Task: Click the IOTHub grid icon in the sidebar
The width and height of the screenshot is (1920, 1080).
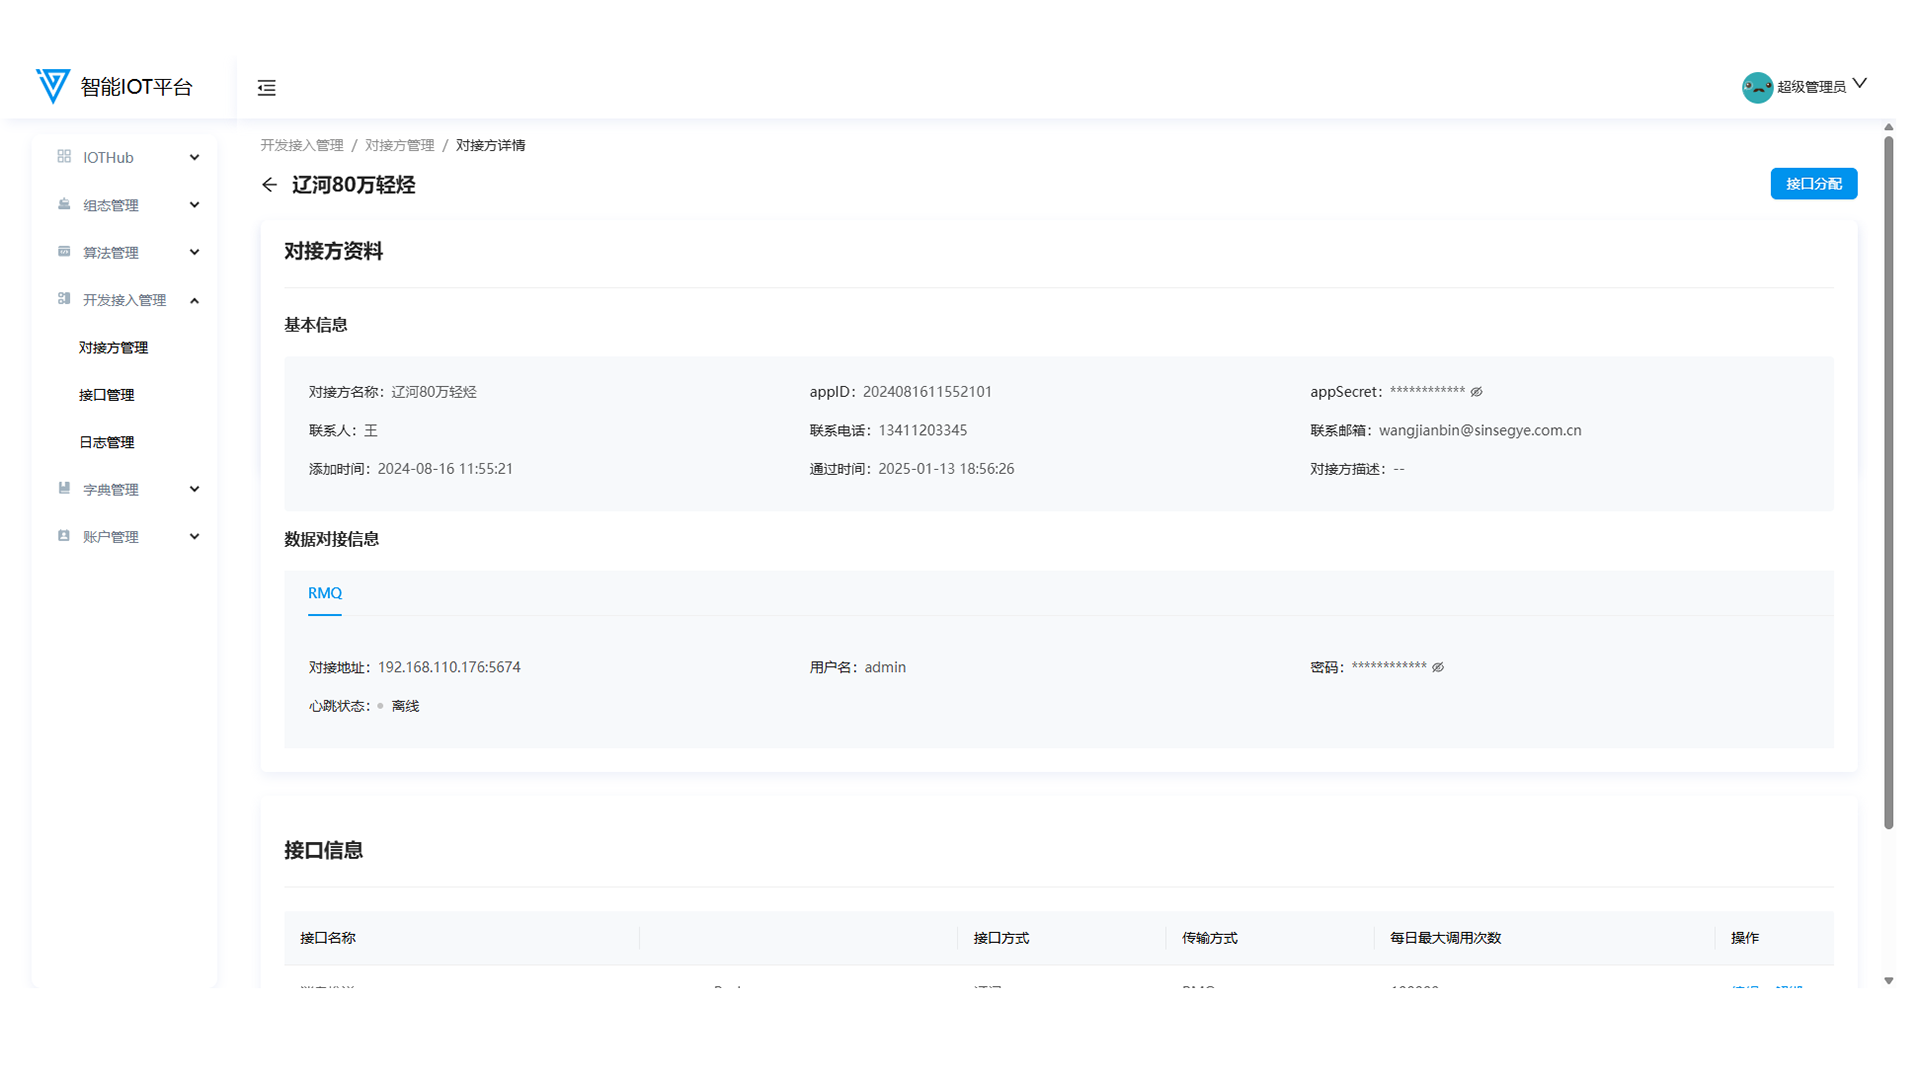Action: (x=64, y=157)
